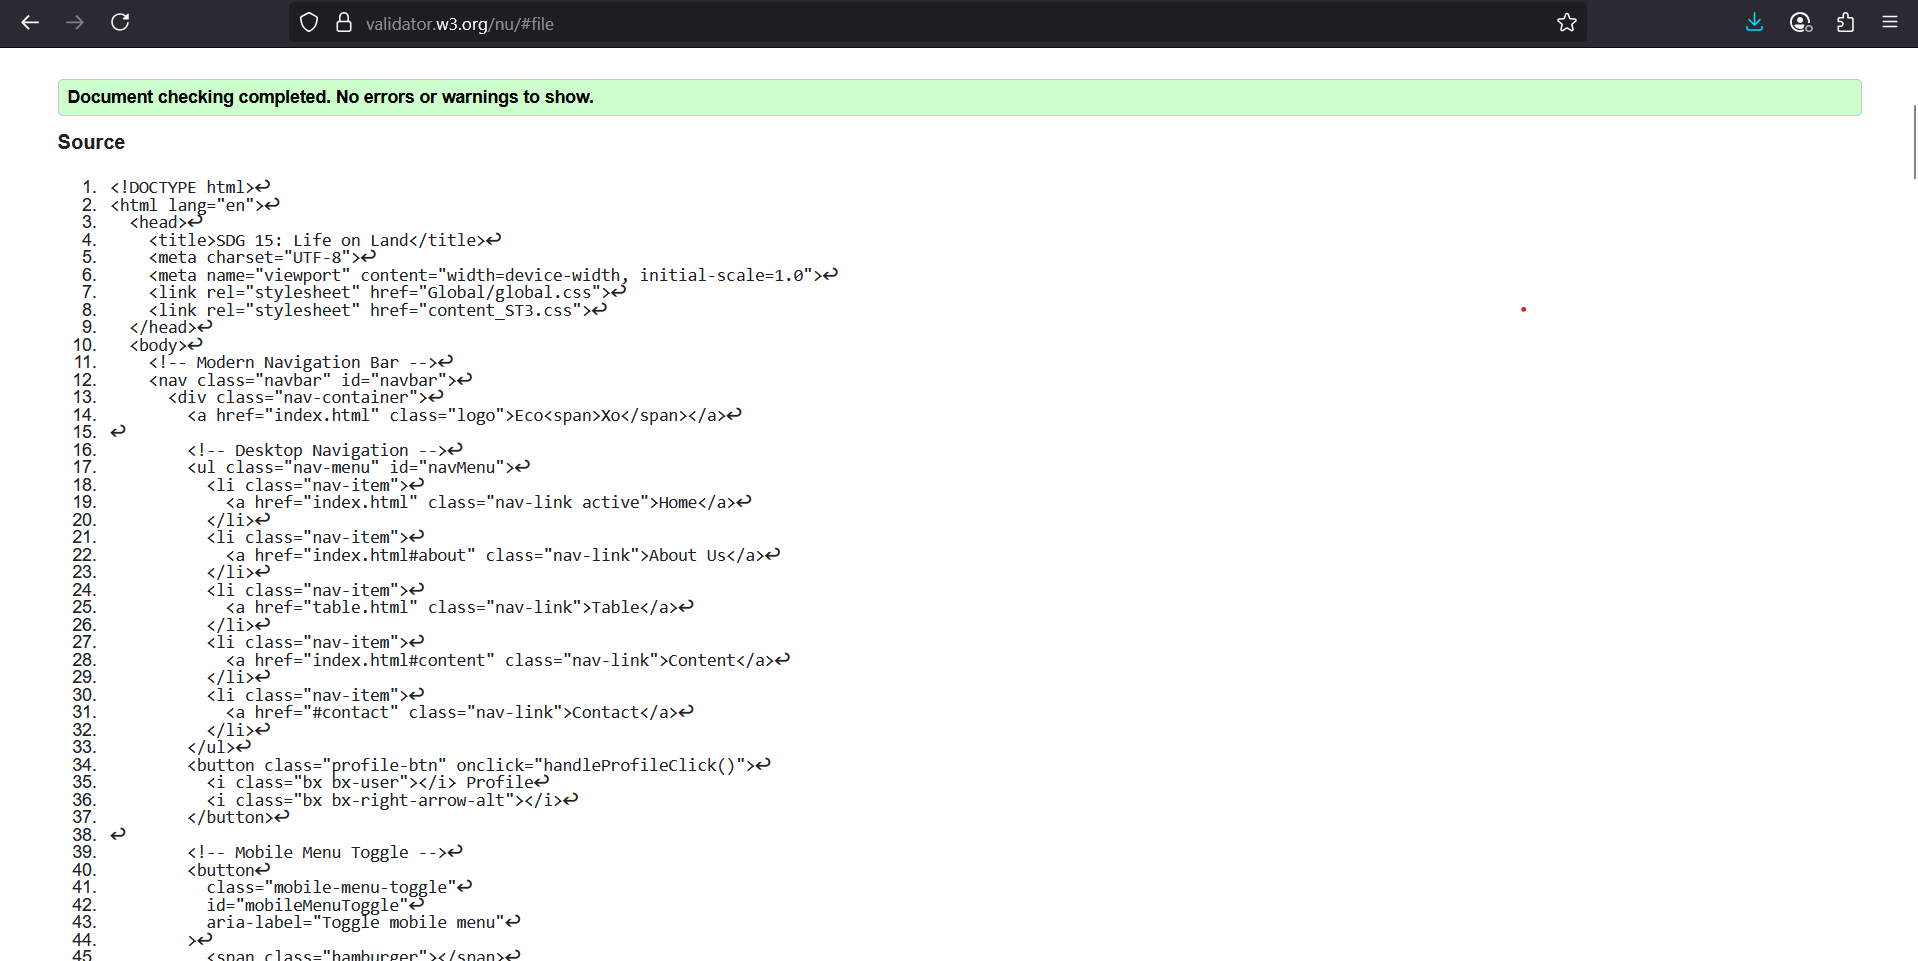The image size is (1918, 961).
Task: Click the 'Document checking completed' message
Action: 959,97
